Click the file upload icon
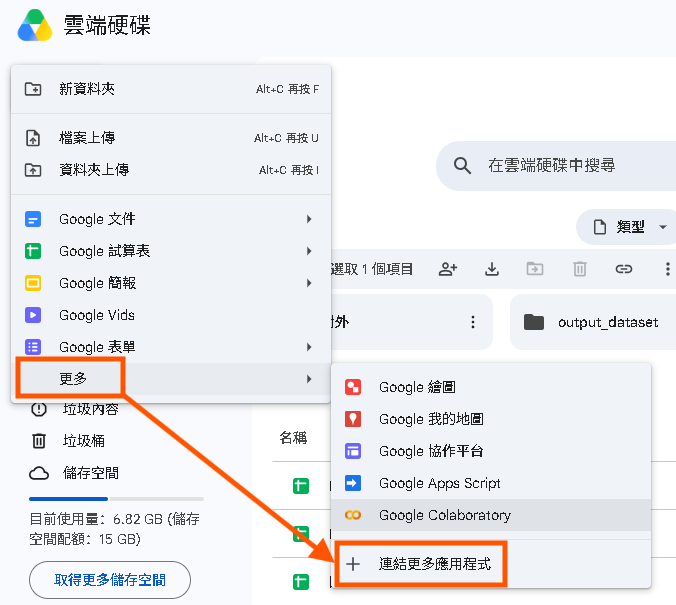The height and width of the screenshot is (605, 676). coord(33,138)
